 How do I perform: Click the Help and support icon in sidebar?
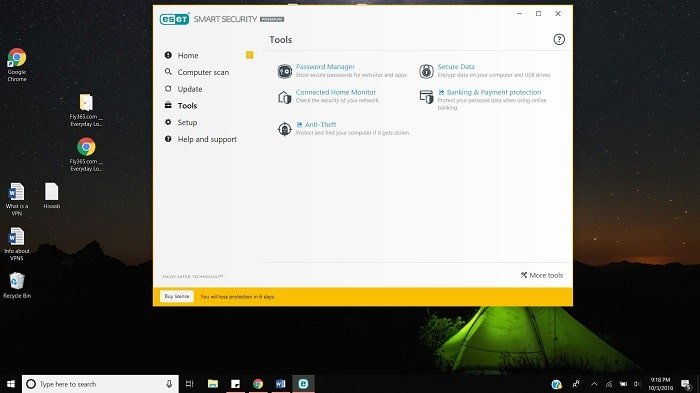(168, 139)
